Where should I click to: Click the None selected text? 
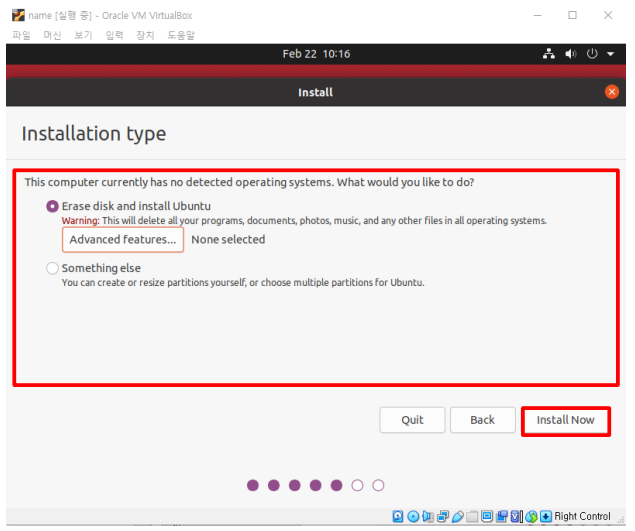click(x=228, y=240)
